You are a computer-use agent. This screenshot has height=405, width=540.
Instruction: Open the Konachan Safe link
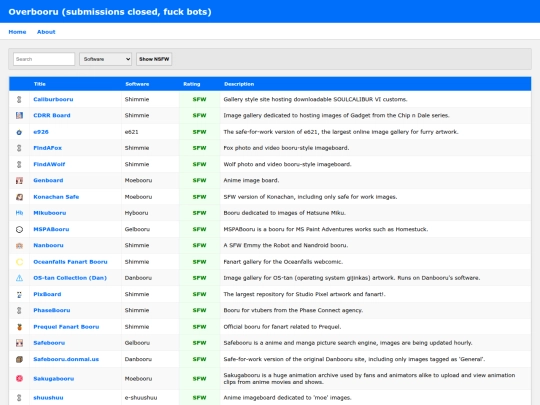tap(56, 197)
